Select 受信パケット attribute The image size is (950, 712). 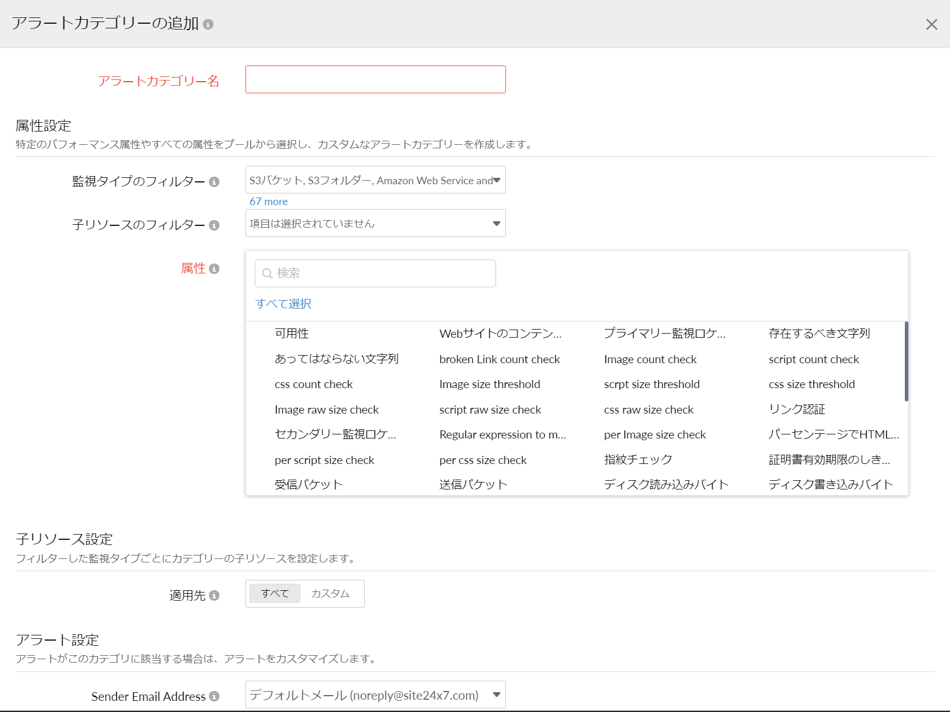click(308, 484)
